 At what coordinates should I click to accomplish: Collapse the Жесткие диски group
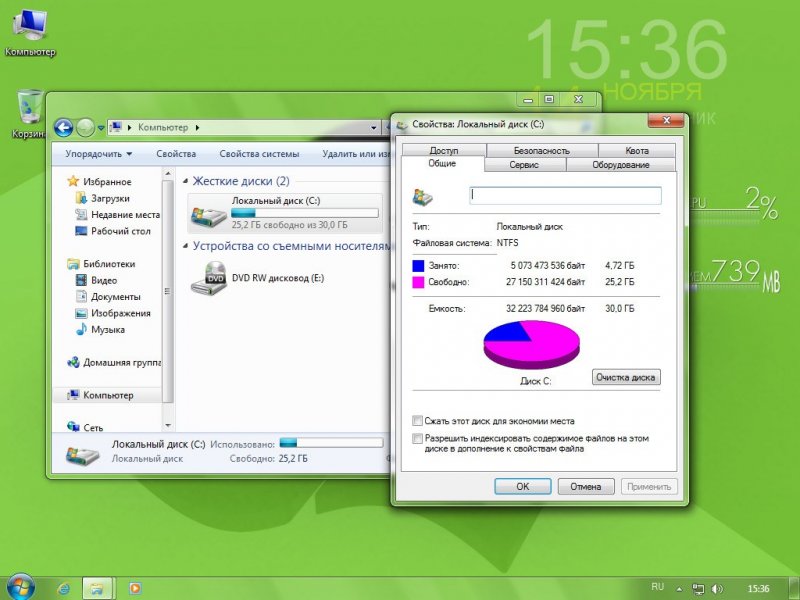tap(185, 181)
